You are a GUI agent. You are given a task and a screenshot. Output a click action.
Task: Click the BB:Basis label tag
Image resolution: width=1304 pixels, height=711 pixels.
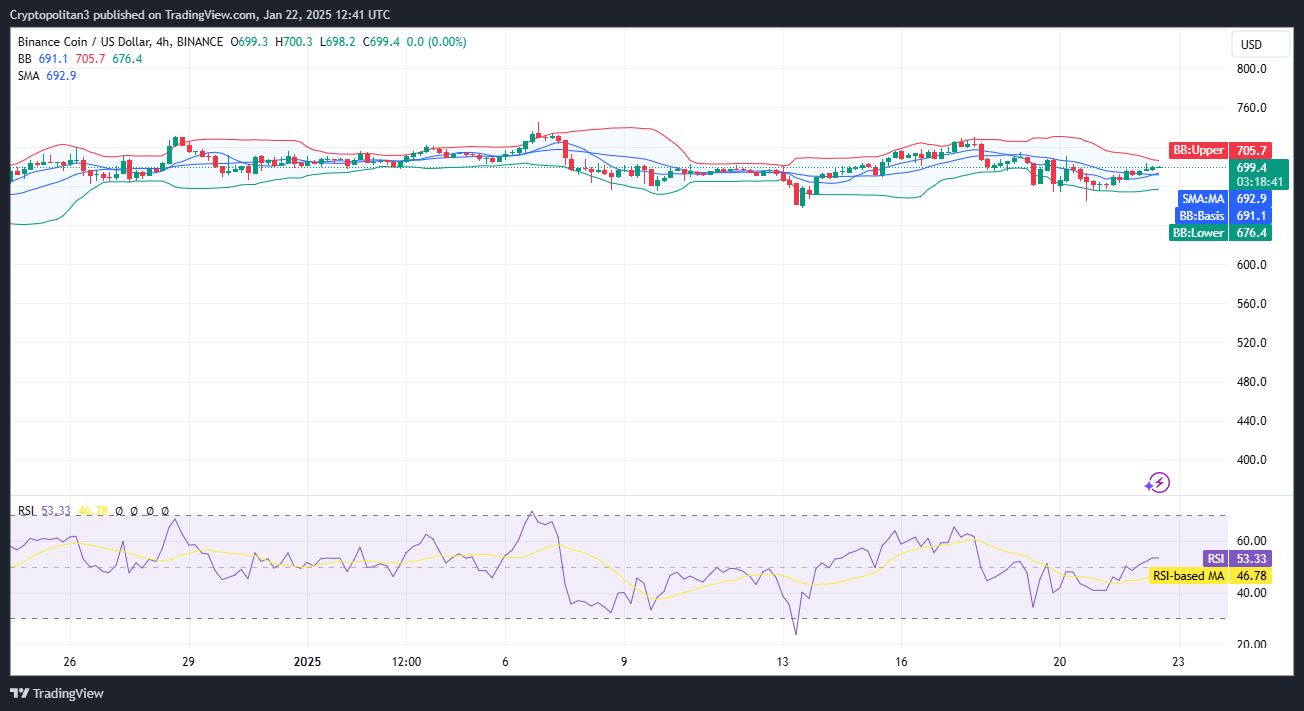pyautogui.click(x=1201, y=215)
